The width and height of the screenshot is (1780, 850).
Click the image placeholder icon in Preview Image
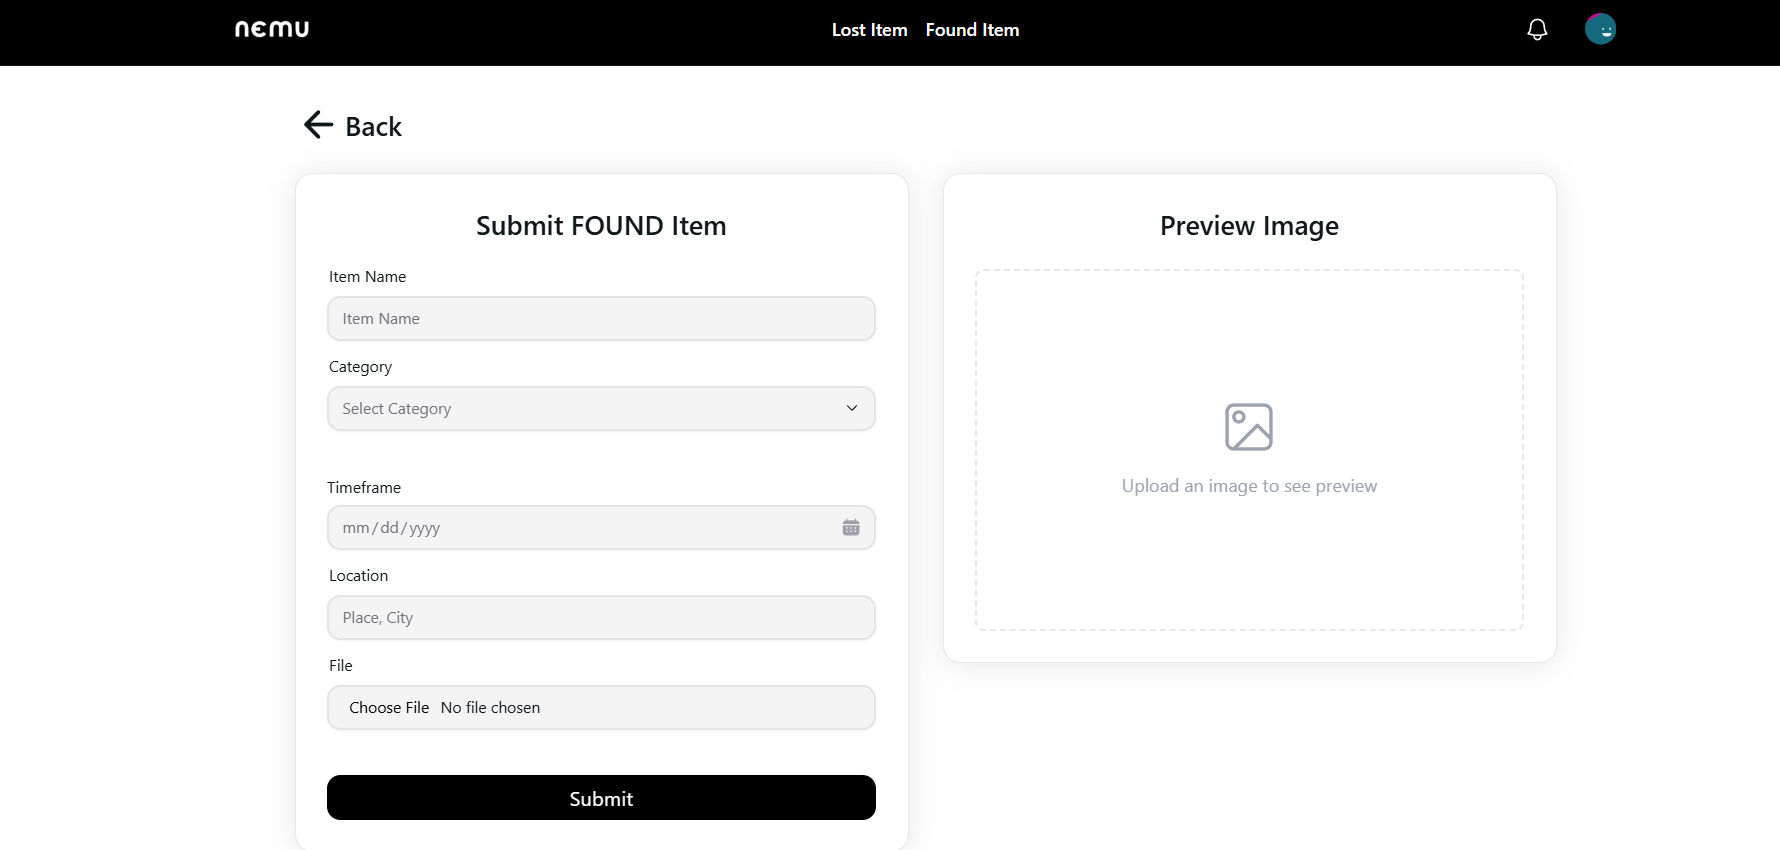(x=1249, y=426)
